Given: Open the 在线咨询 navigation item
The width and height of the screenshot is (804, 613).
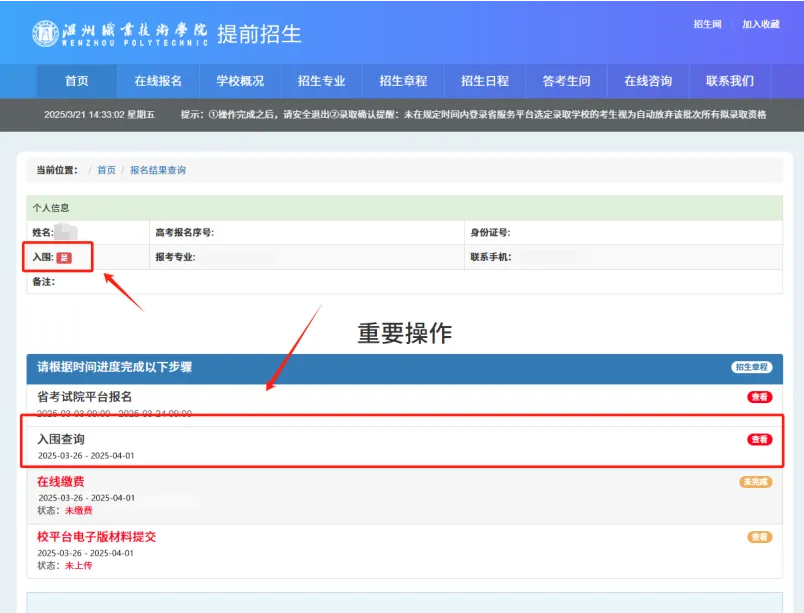Looking at the screenshot, I should 648,81.
